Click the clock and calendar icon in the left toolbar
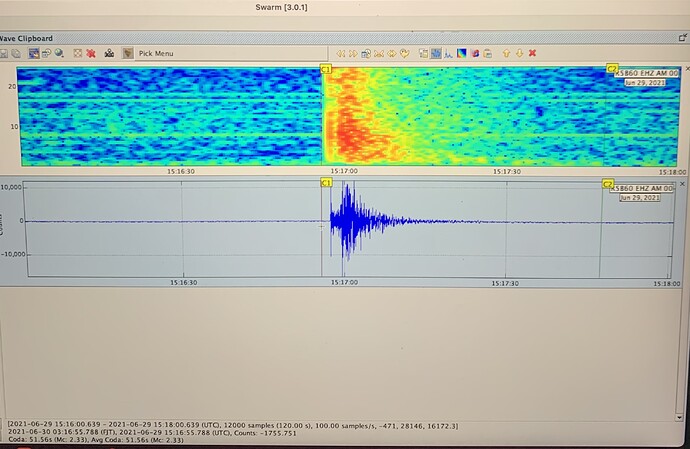The width and height of the screenshot is (690, 449). click(46, 54)
